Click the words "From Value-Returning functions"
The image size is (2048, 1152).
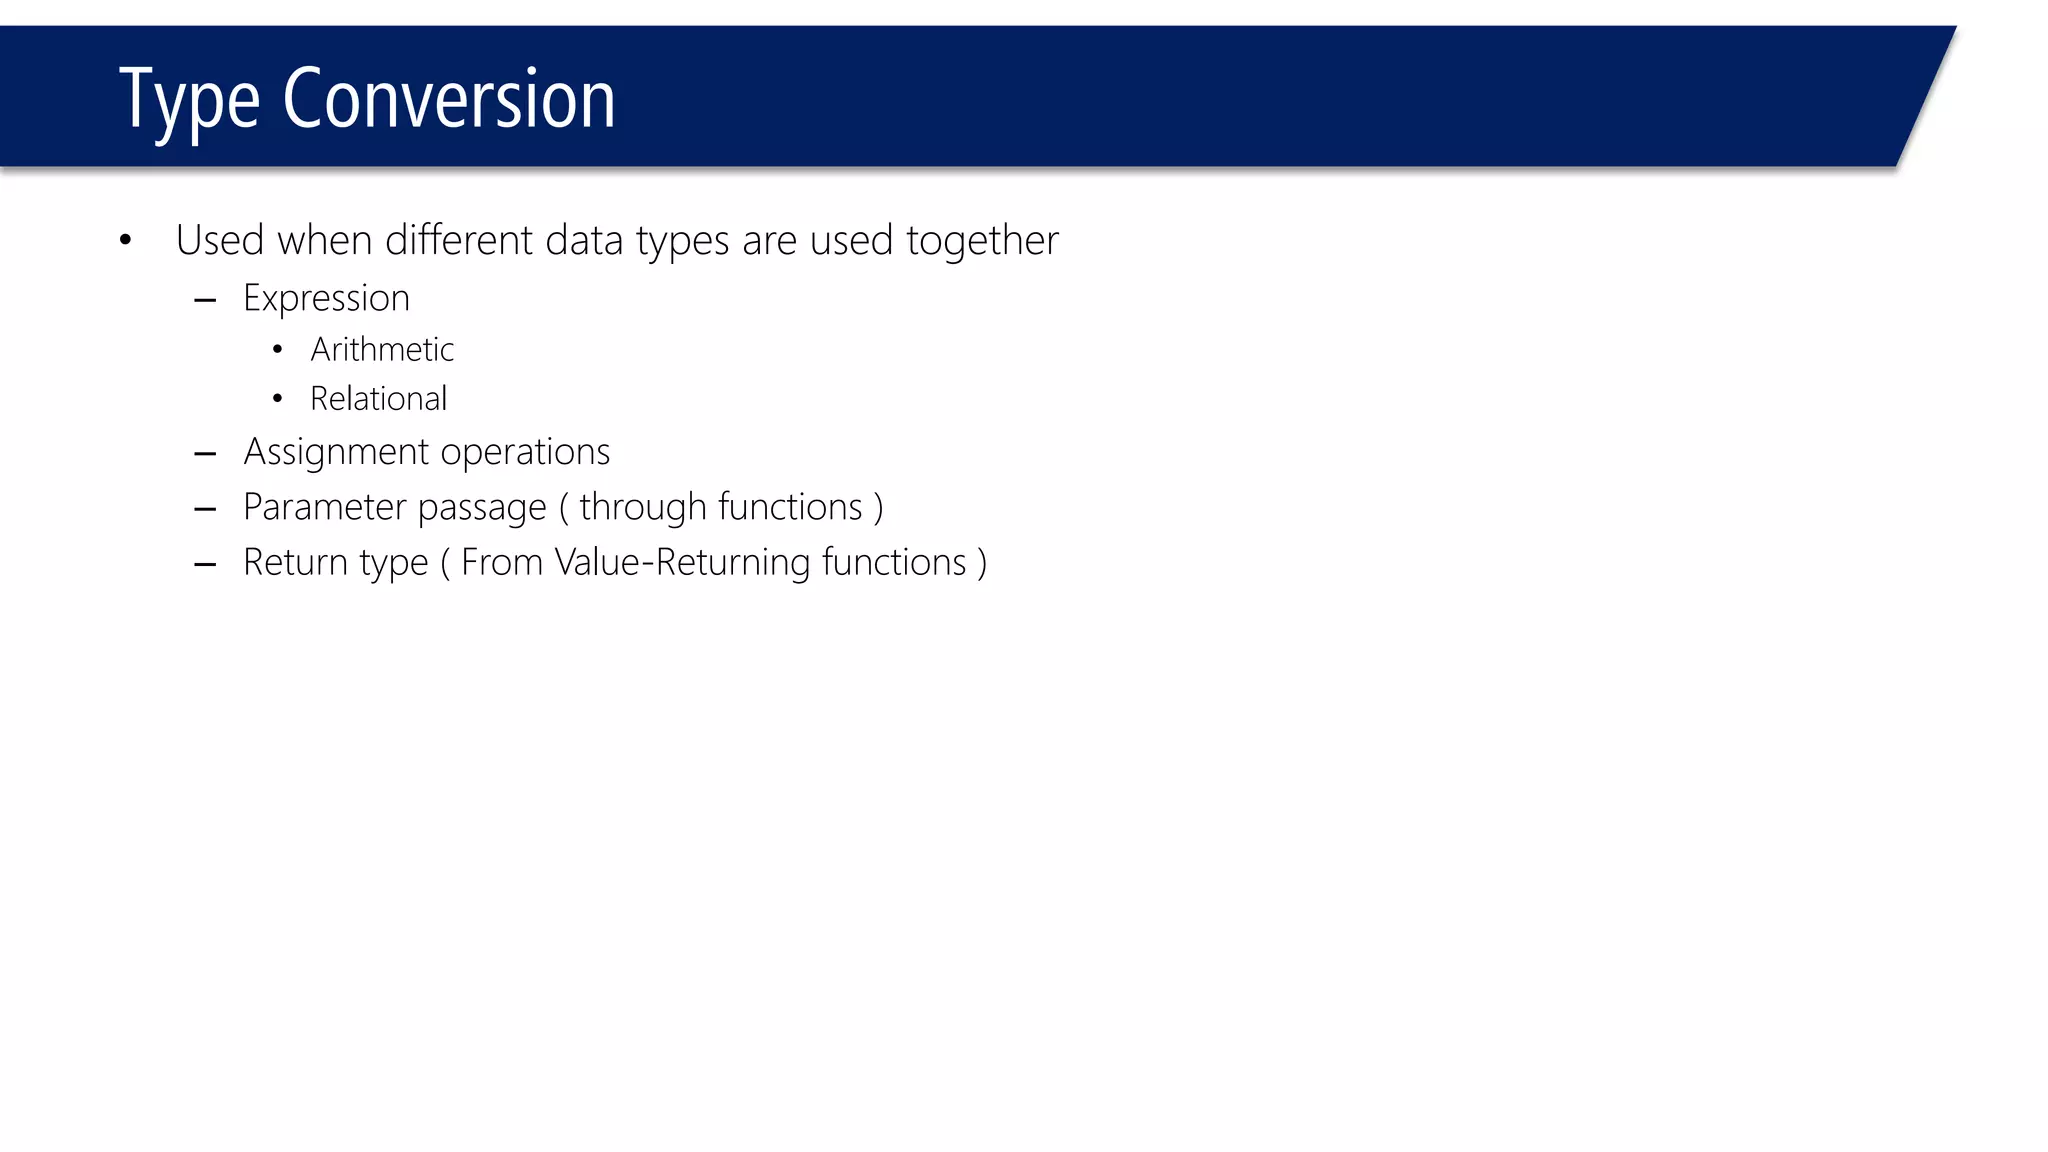[713, 562]
